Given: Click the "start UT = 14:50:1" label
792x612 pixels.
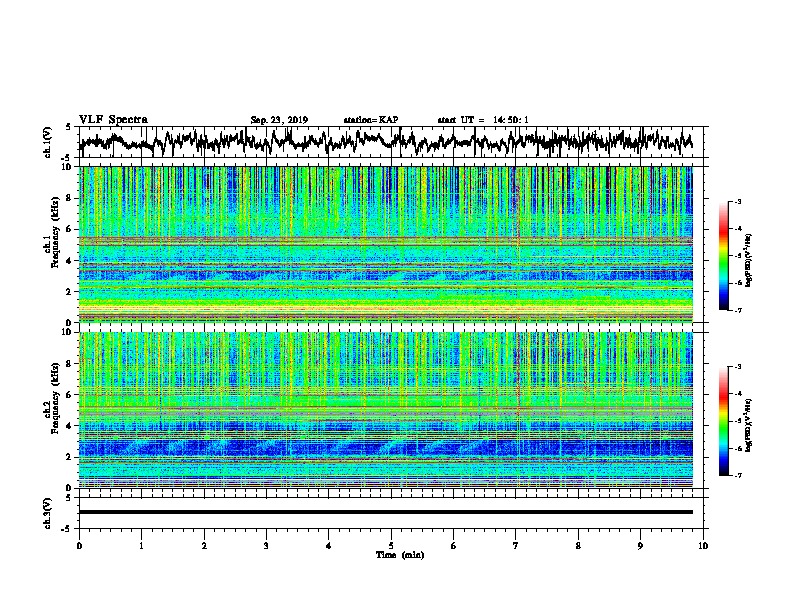Looking at the screenshot, I should coord(483,120).
